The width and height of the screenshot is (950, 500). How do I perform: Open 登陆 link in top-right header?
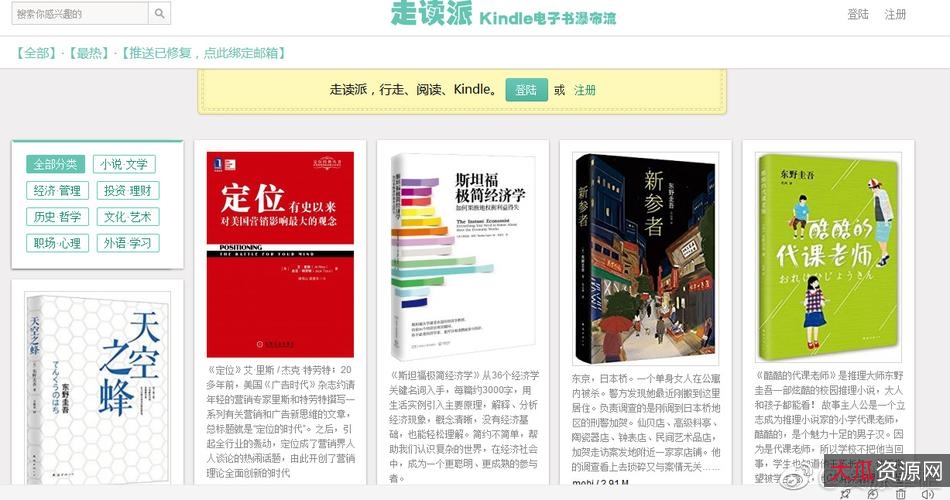858,14
